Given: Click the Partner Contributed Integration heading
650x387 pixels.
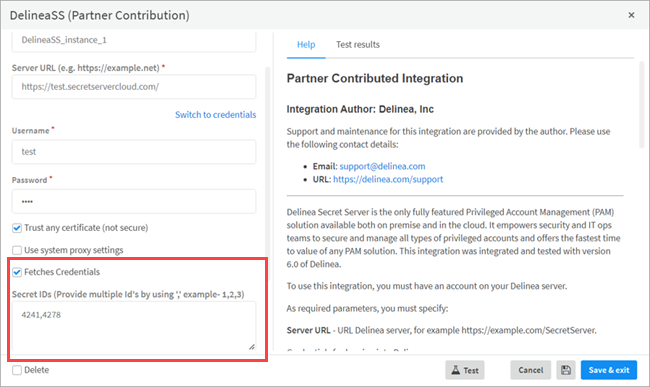Looking at the screenshot, I should tap(375, 78).
